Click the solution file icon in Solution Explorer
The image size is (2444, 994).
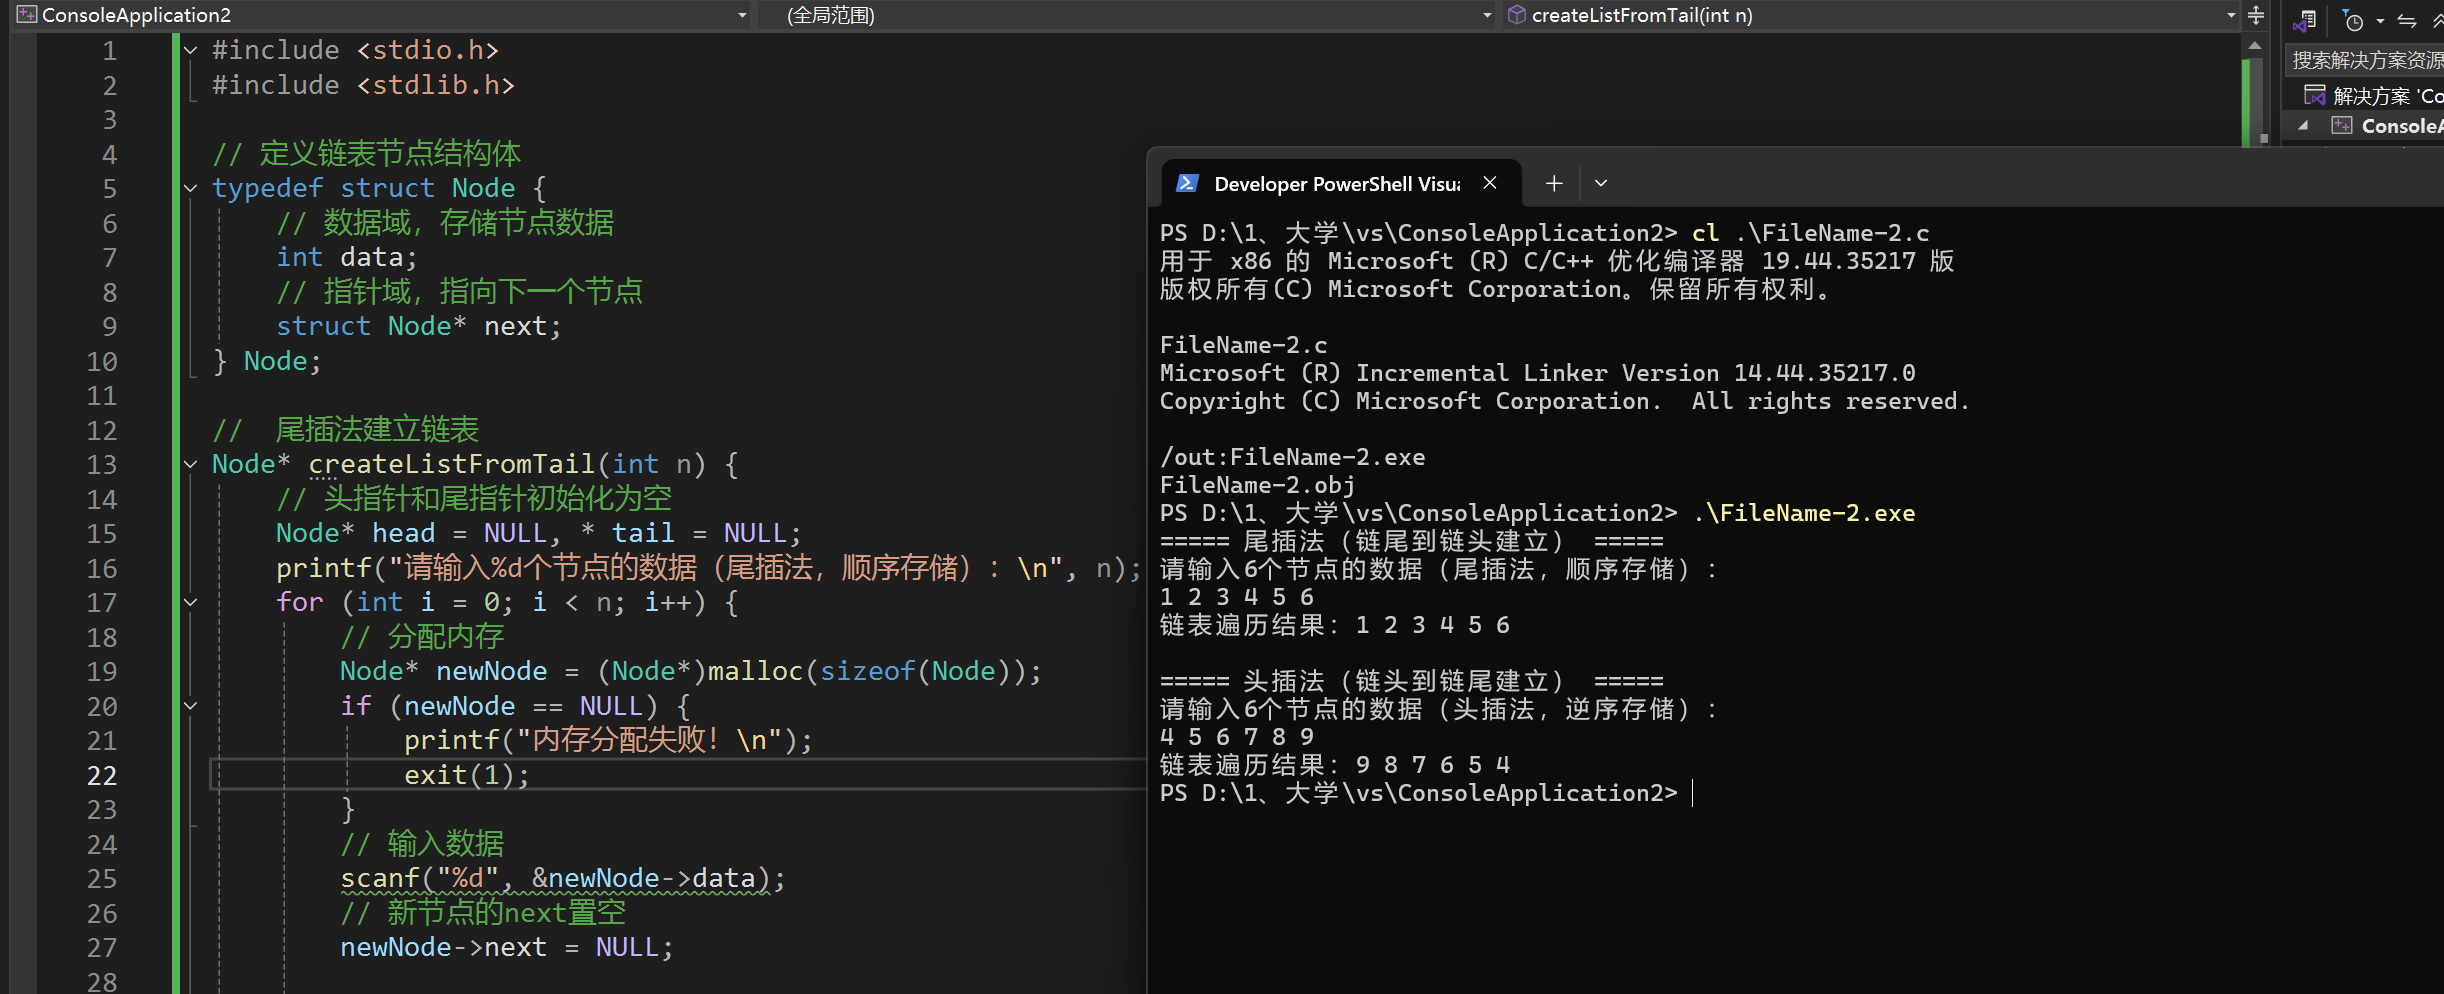2314,95
